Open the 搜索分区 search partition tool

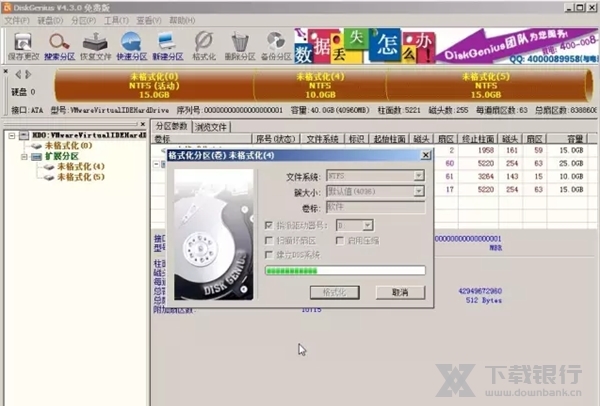coord(59,46)
